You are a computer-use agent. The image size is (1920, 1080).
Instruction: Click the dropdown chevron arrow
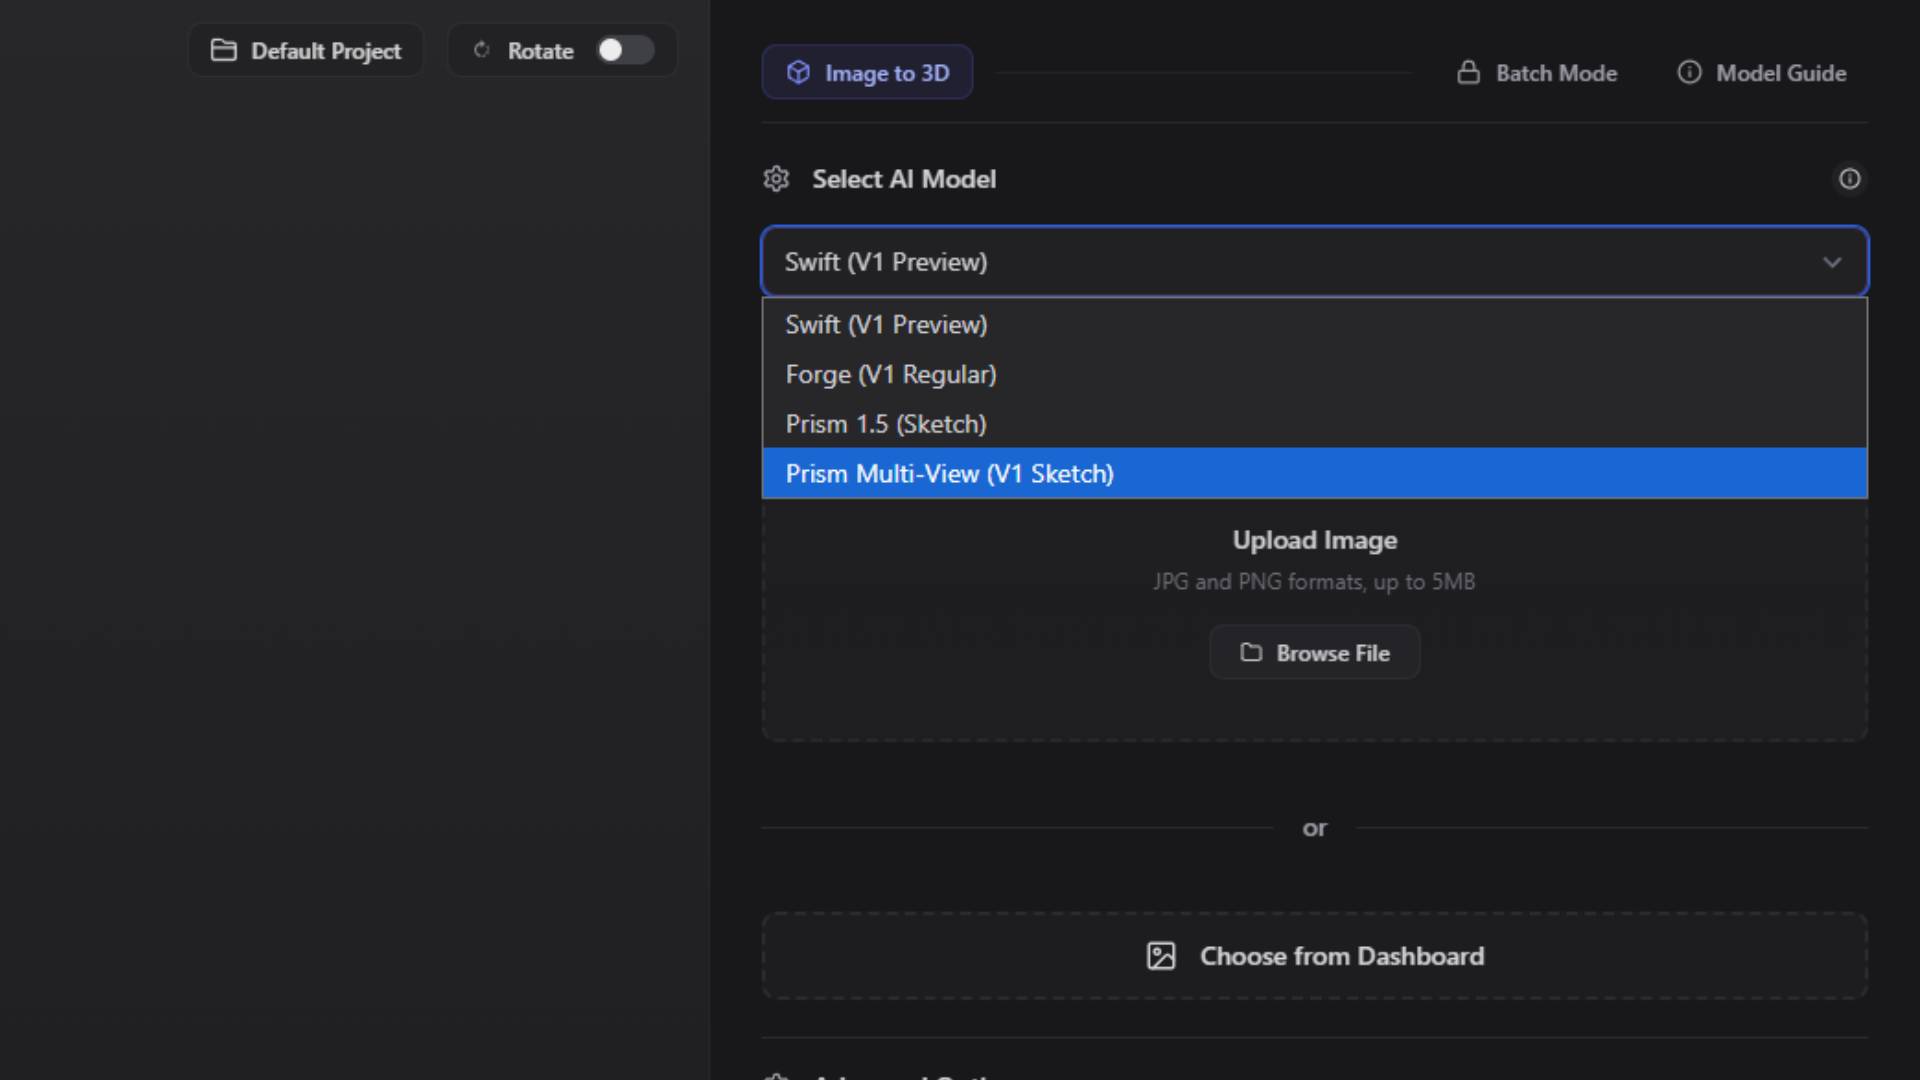pos(1832,262)
